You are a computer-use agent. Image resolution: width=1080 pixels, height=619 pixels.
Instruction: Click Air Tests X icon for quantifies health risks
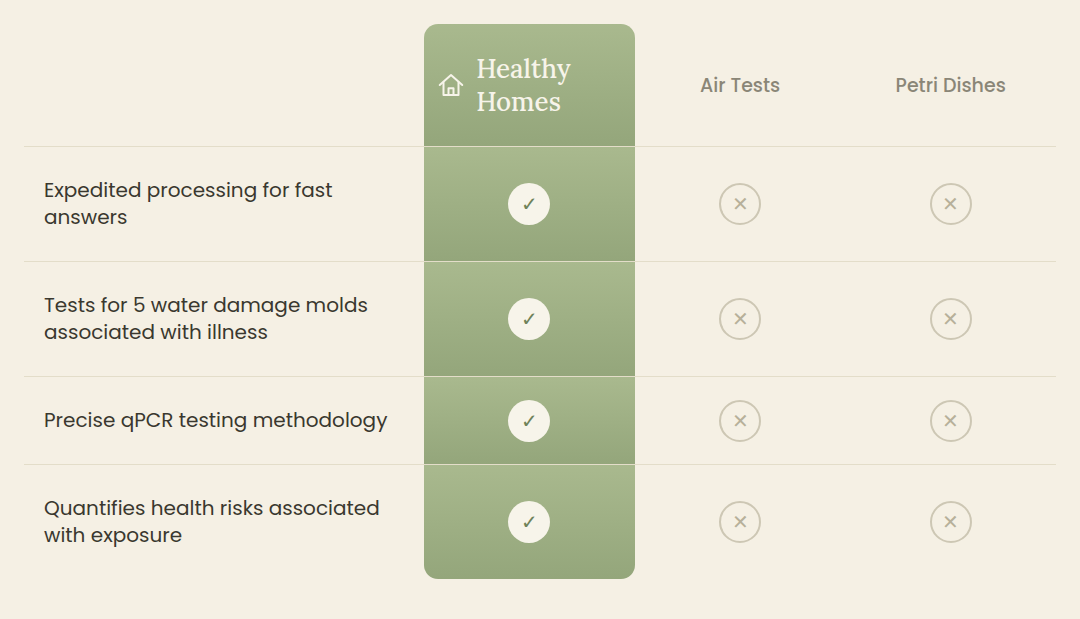[740, 522]
